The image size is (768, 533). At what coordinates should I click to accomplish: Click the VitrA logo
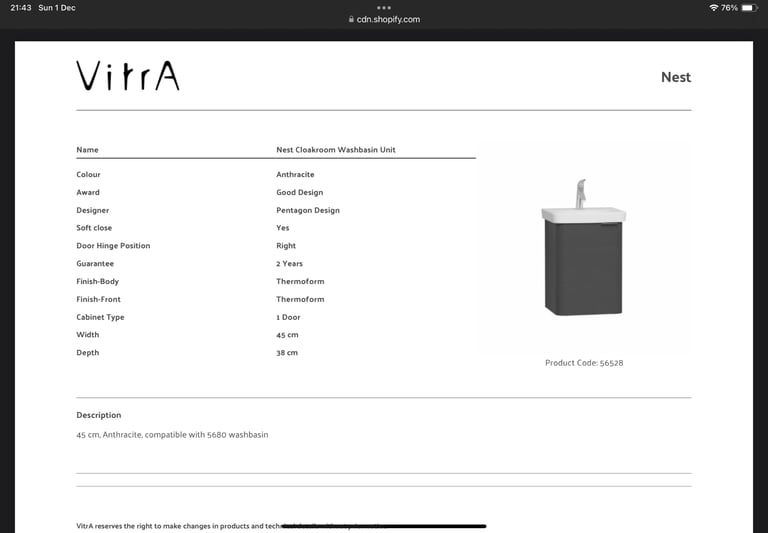point(128,76)
